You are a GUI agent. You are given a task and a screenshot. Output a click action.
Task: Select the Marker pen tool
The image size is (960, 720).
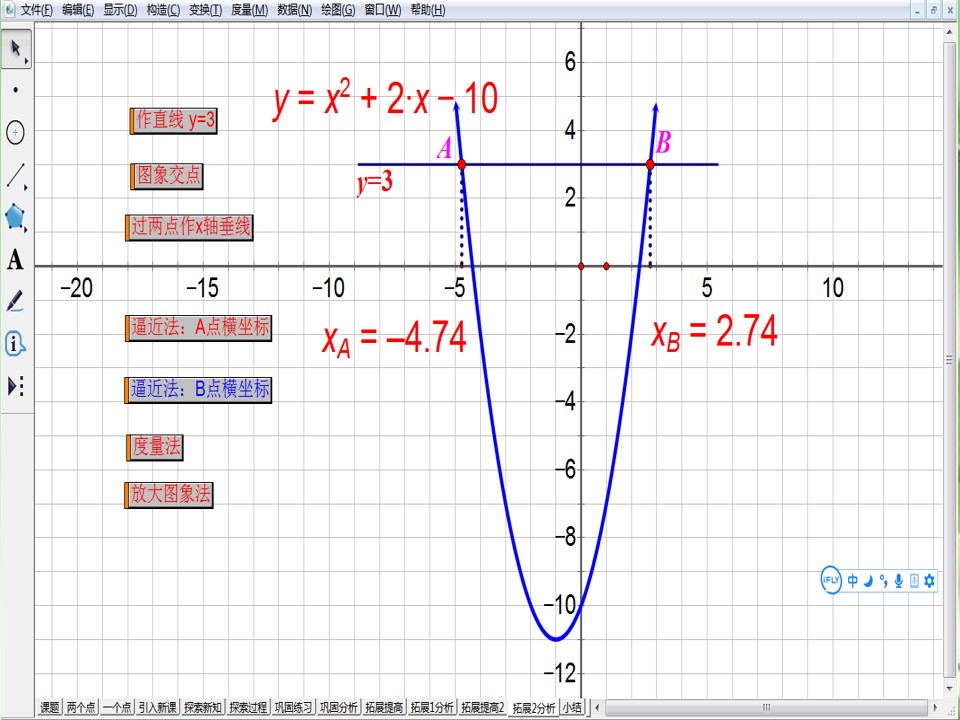click(x=16, y=301)
